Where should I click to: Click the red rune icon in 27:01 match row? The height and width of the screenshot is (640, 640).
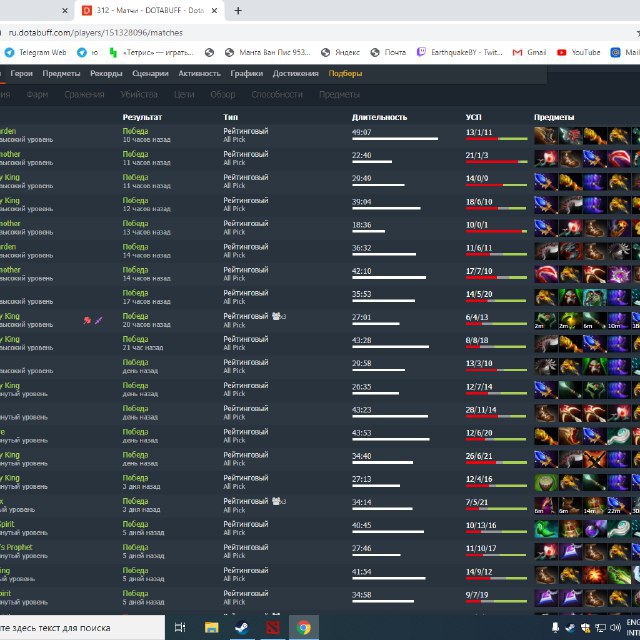tap(87, 320)
